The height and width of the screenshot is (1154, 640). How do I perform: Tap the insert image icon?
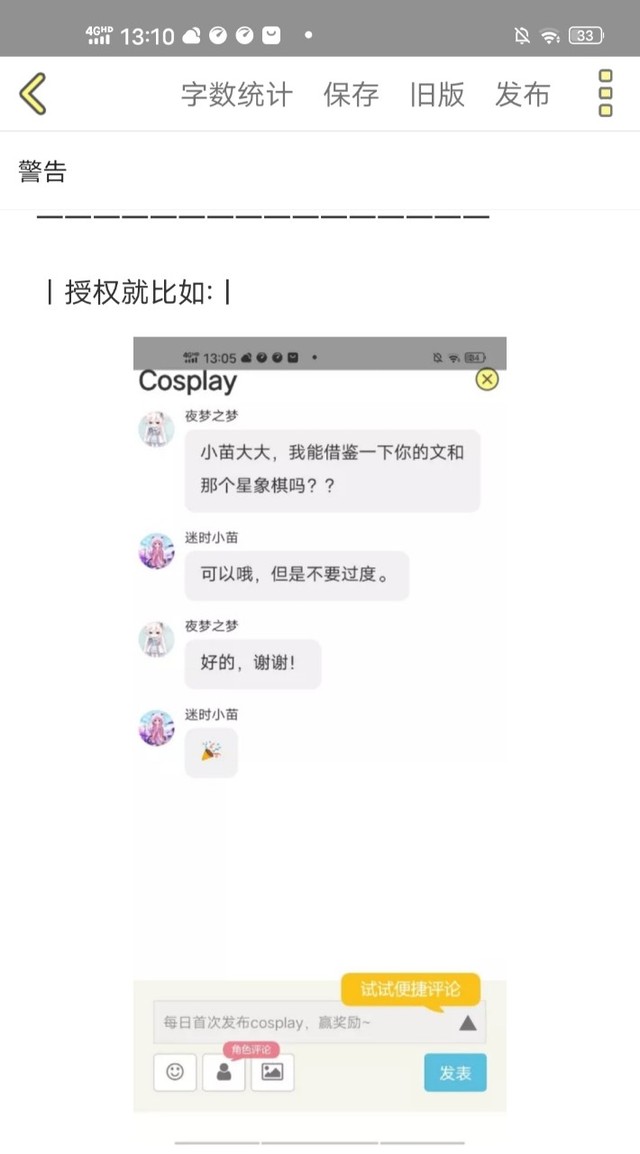coord(272,1072)
